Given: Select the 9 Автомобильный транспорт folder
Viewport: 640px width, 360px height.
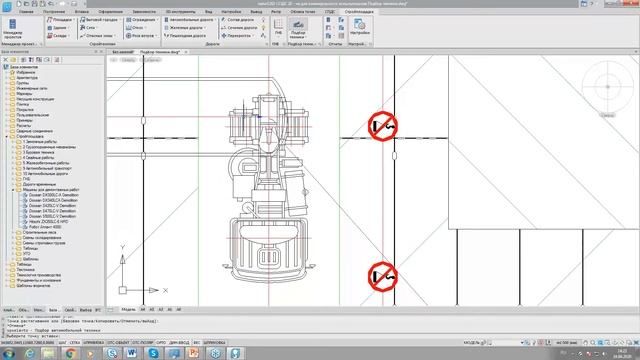Looking at the screenshot, I should (47, 168).
